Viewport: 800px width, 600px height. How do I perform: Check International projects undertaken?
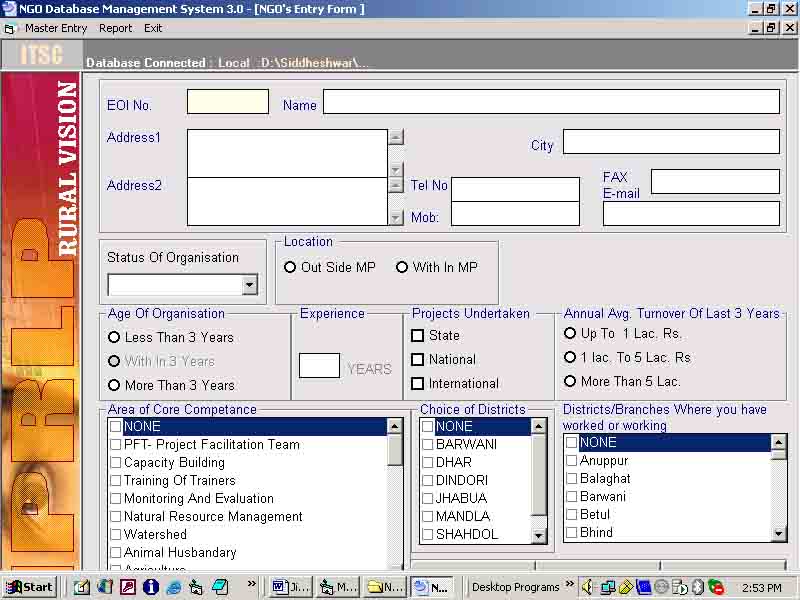pyautogui.click(x=417, y=383)
